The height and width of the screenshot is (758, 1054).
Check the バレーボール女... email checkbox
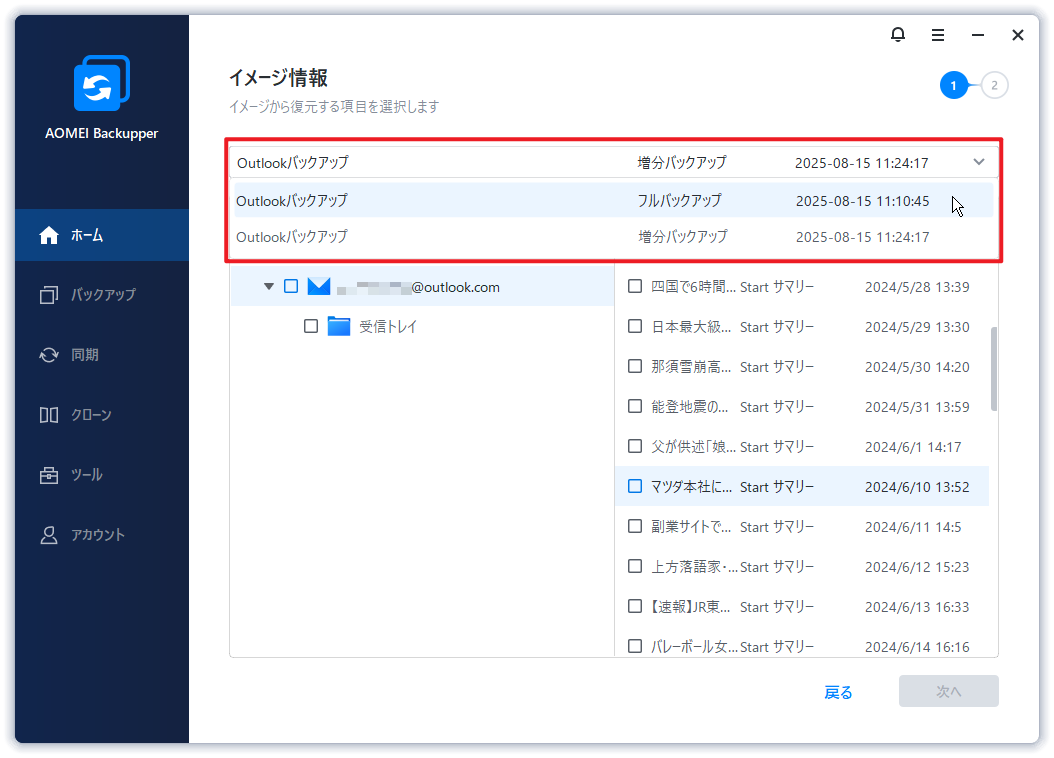(x=635, y=646)
